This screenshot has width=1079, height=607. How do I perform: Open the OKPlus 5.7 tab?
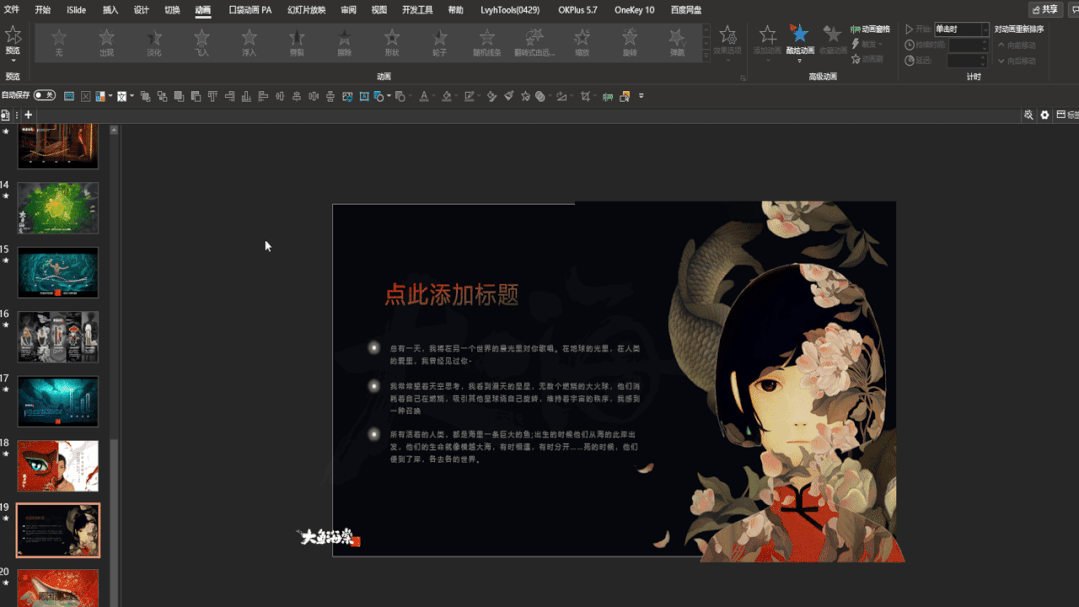click(578, 10)
